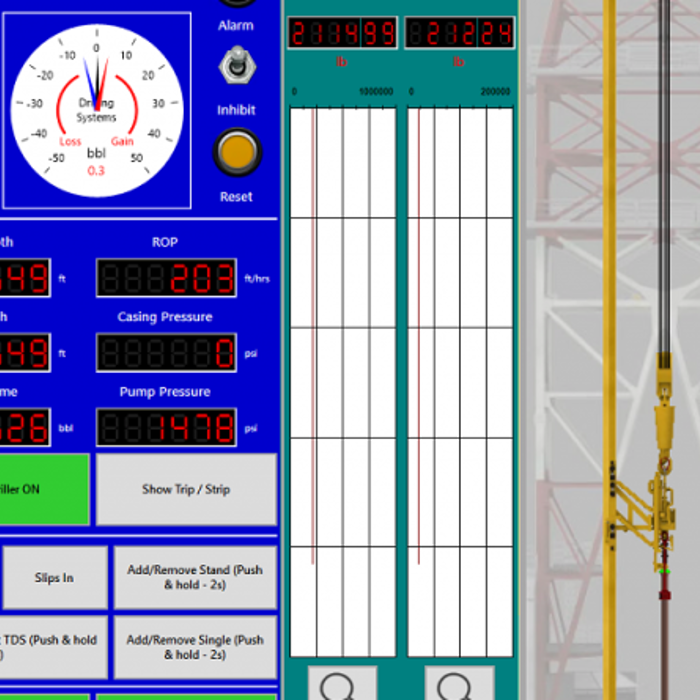
Task: Click circular icon below right strip chart
Action: point(460,683)
